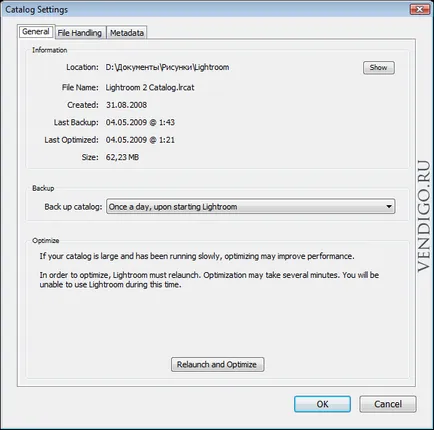The image size is (434, 430).
Task: Click the last backup value 04.05.2009 @ 1:43
Action: point(140,122)
